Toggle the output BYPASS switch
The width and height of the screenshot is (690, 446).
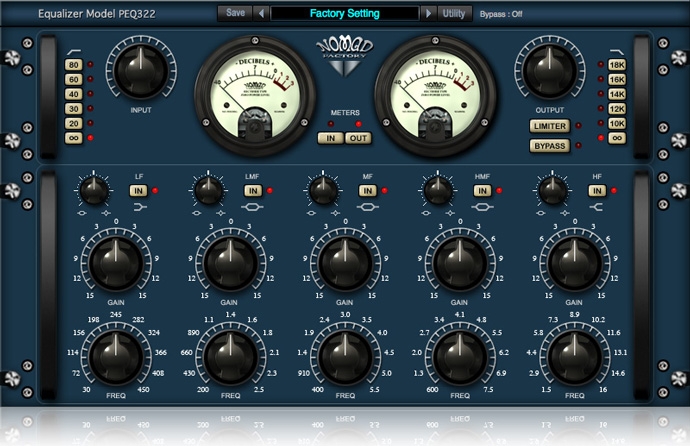click(550, 146)
